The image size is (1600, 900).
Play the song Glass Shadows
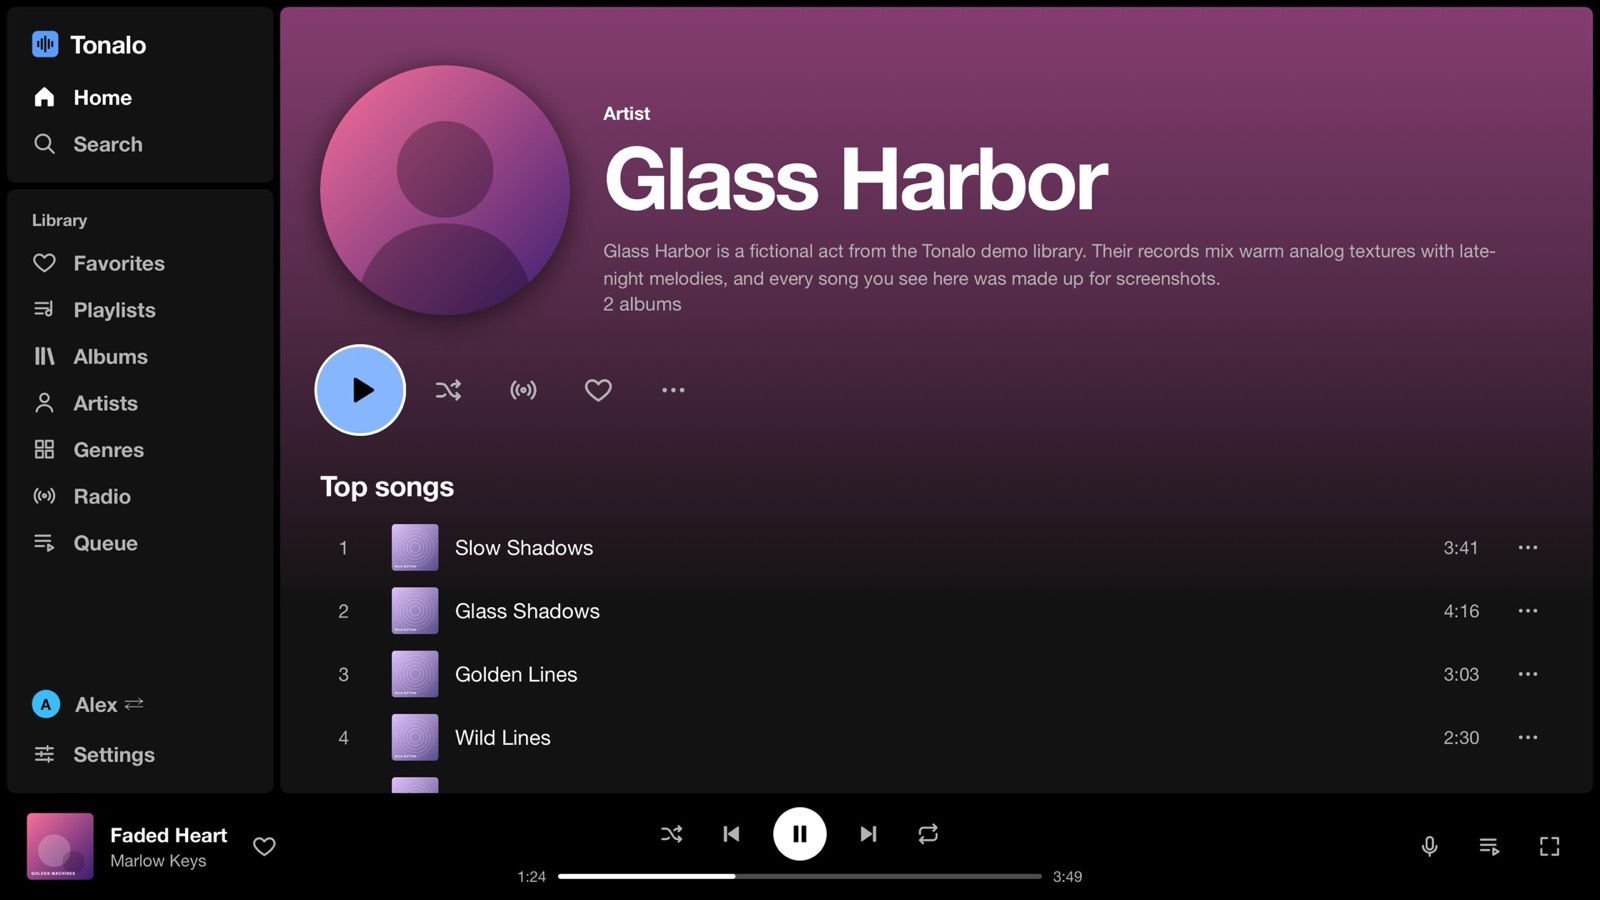[x=936, y=611]
